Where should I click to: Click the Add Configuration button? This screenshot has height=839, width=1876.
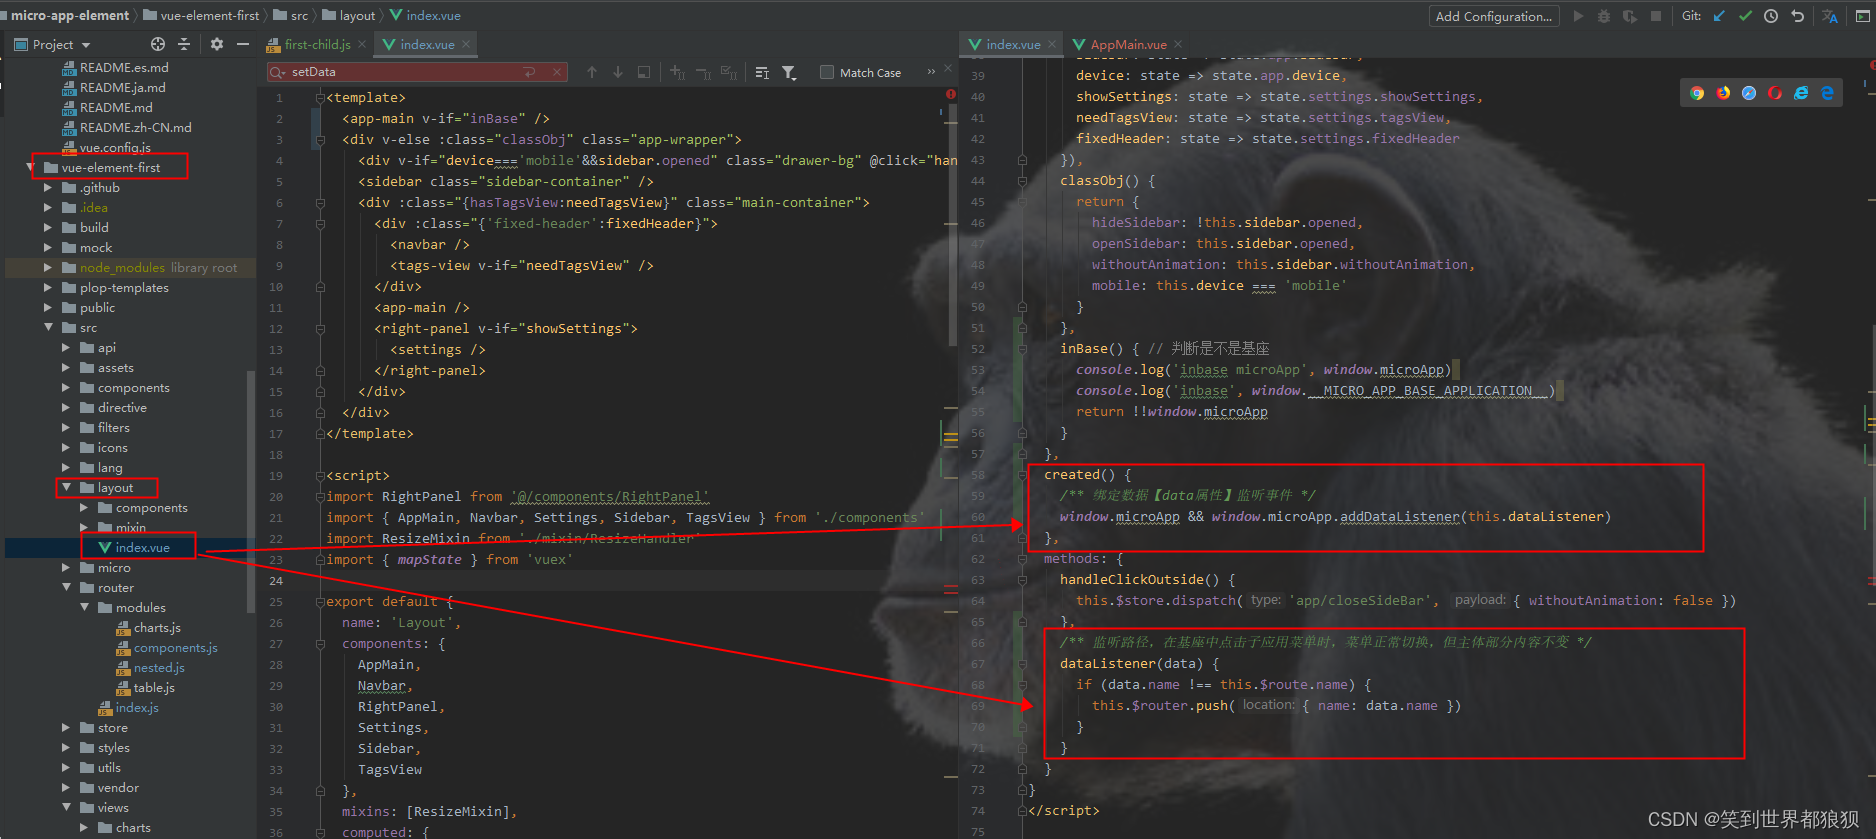(x=1494, y=16)
